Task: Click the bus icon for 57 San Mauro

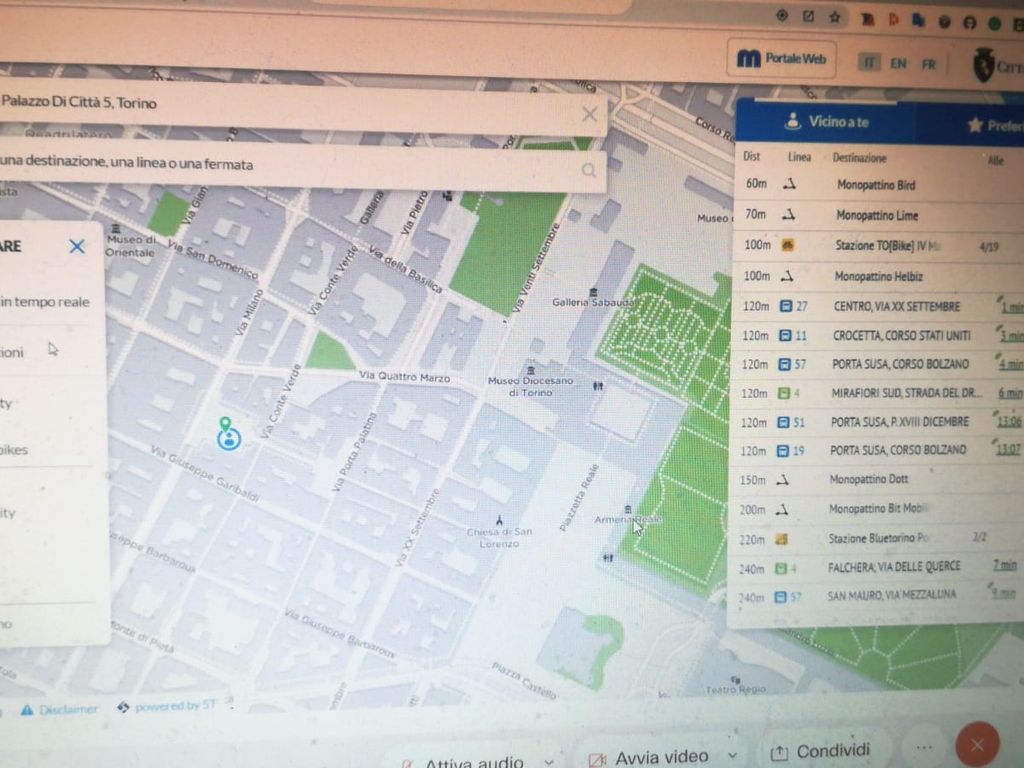Action: (x=780, y=597)
